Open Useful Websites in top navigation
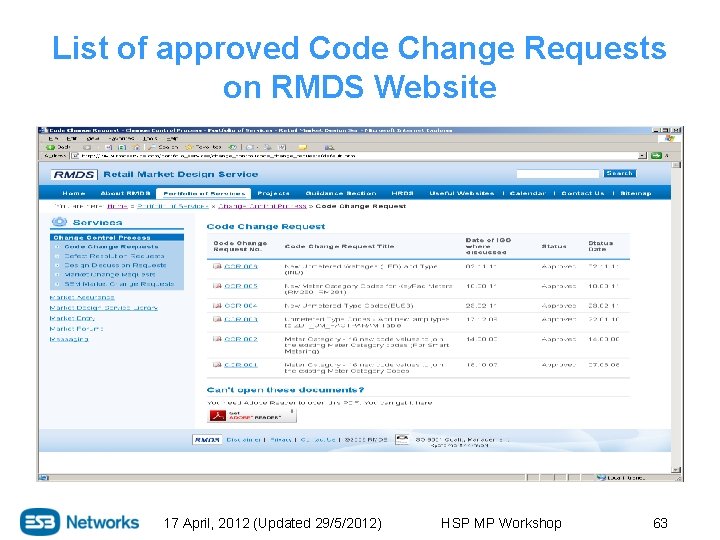Screen dimensions: 720x540 pos(461,193)
